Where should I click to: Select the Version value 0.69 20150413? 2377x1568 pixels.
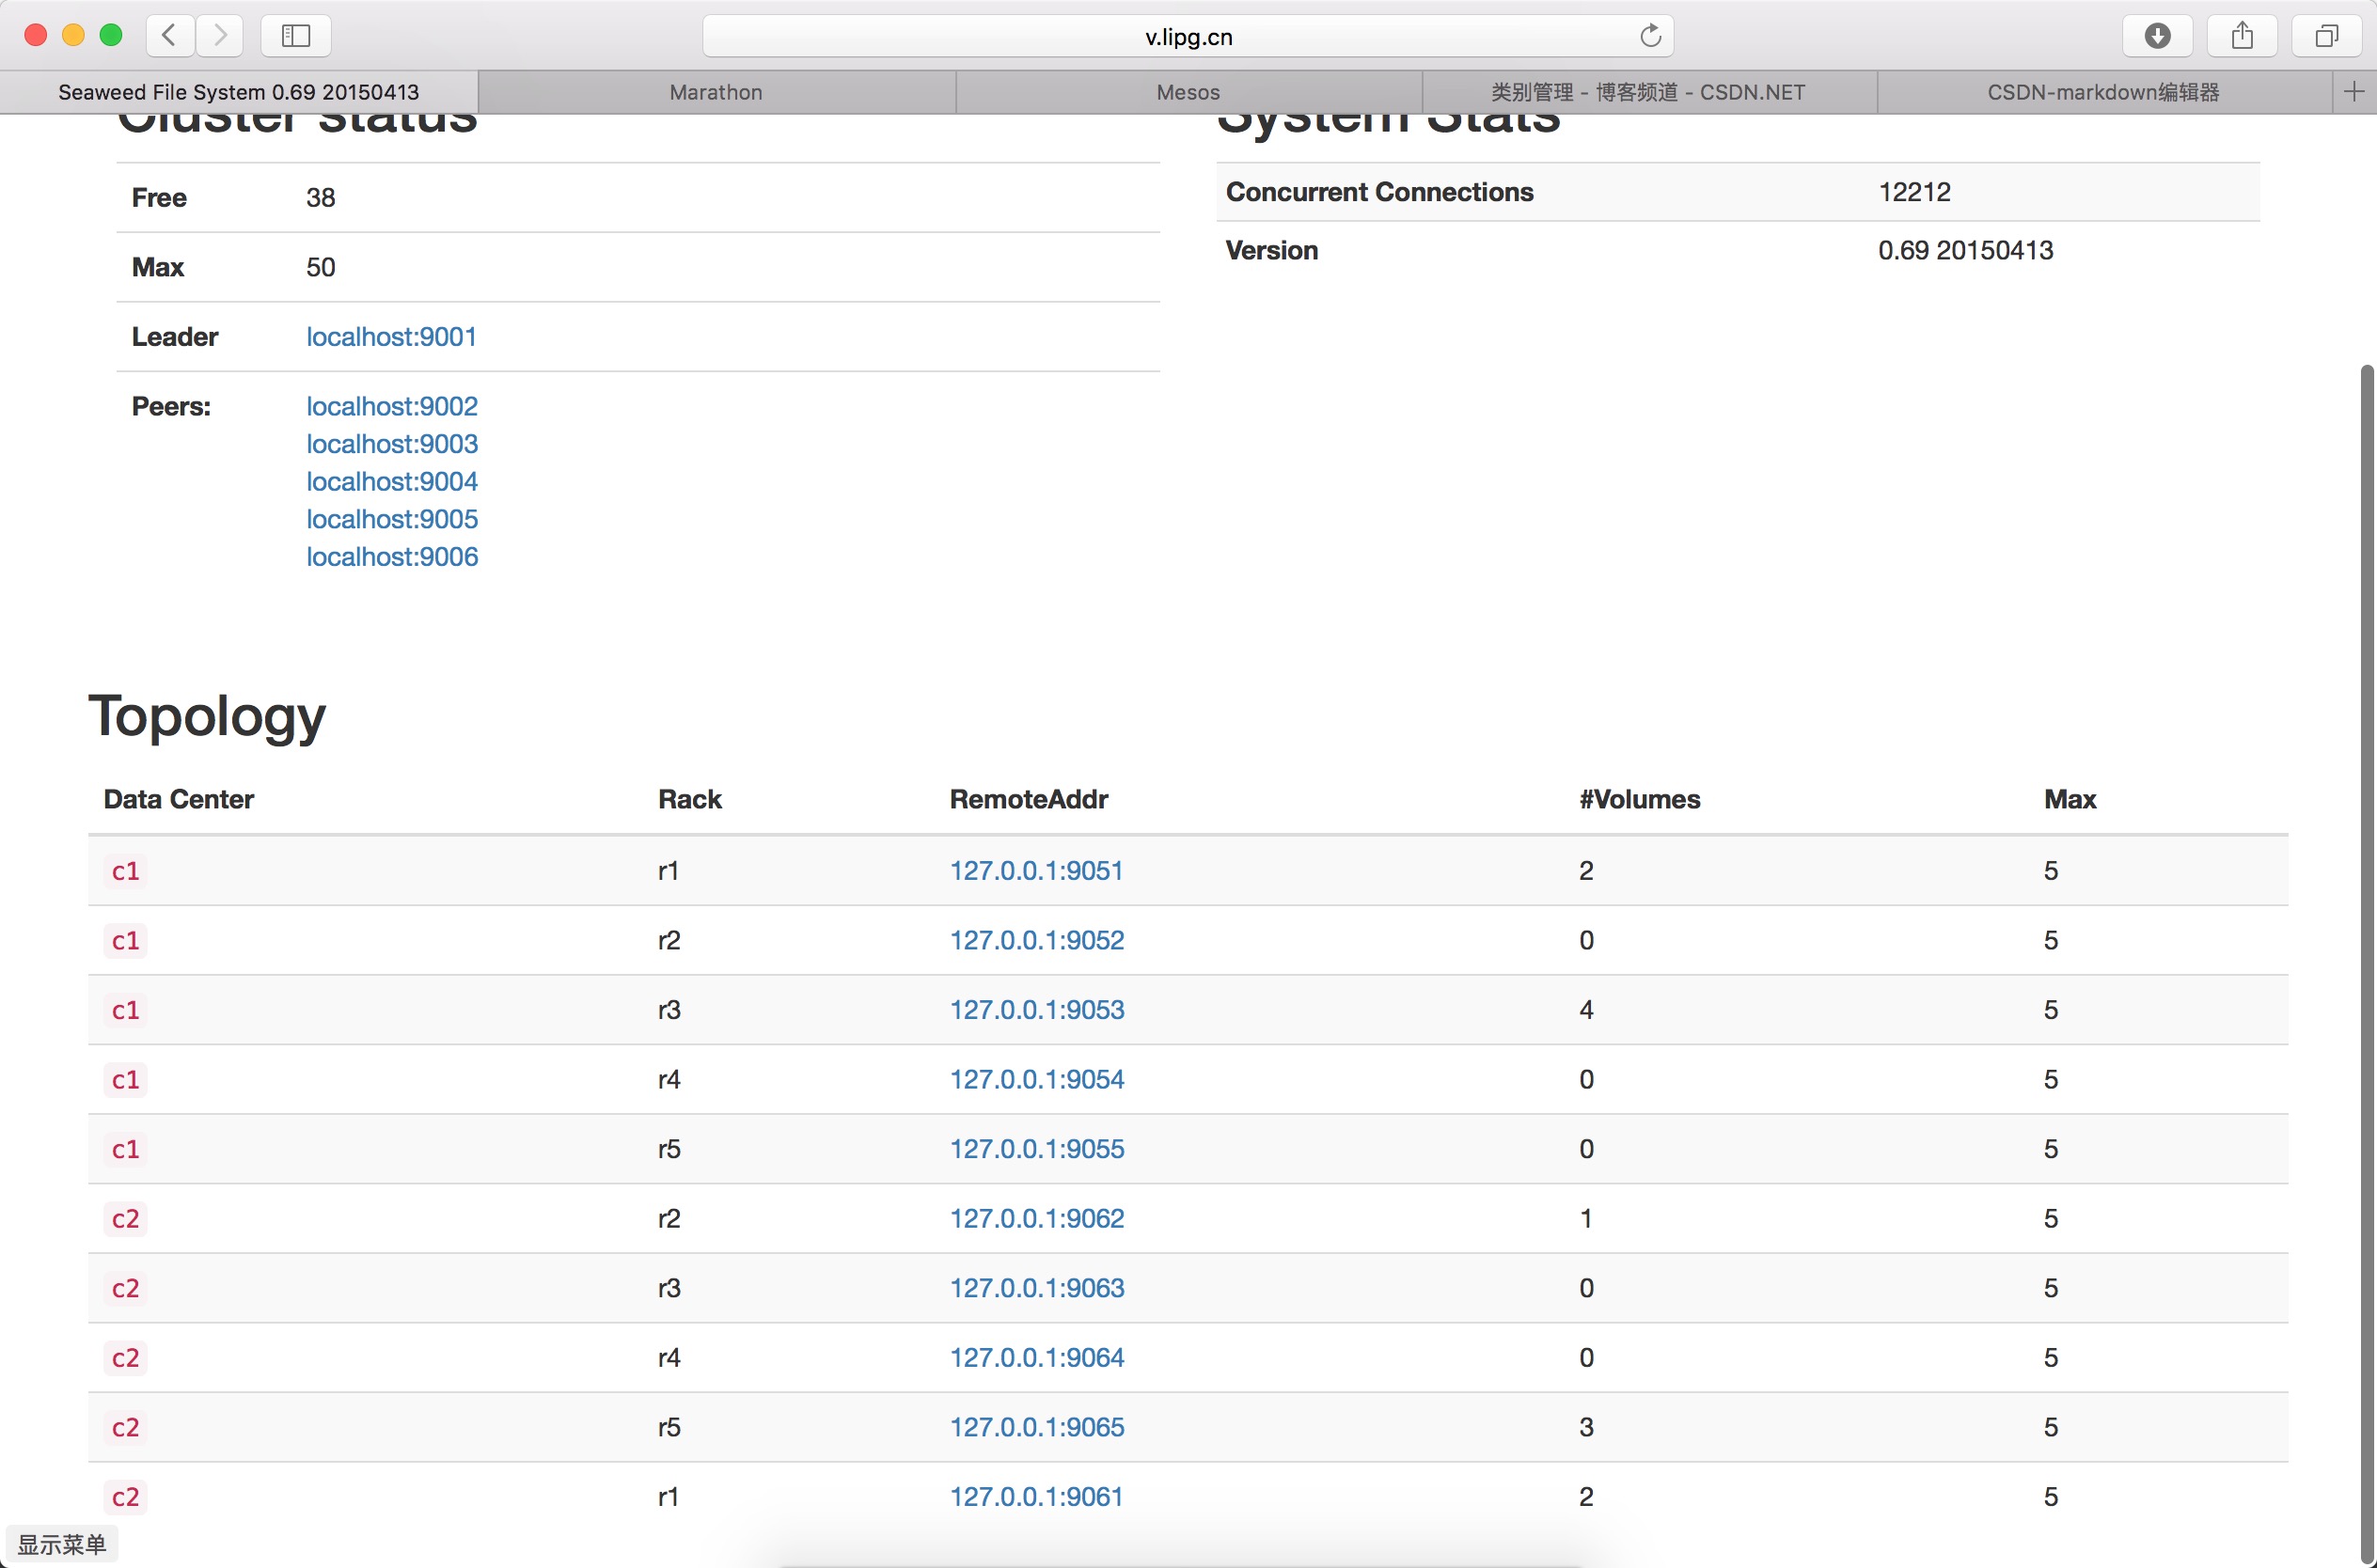(1965, 250)
